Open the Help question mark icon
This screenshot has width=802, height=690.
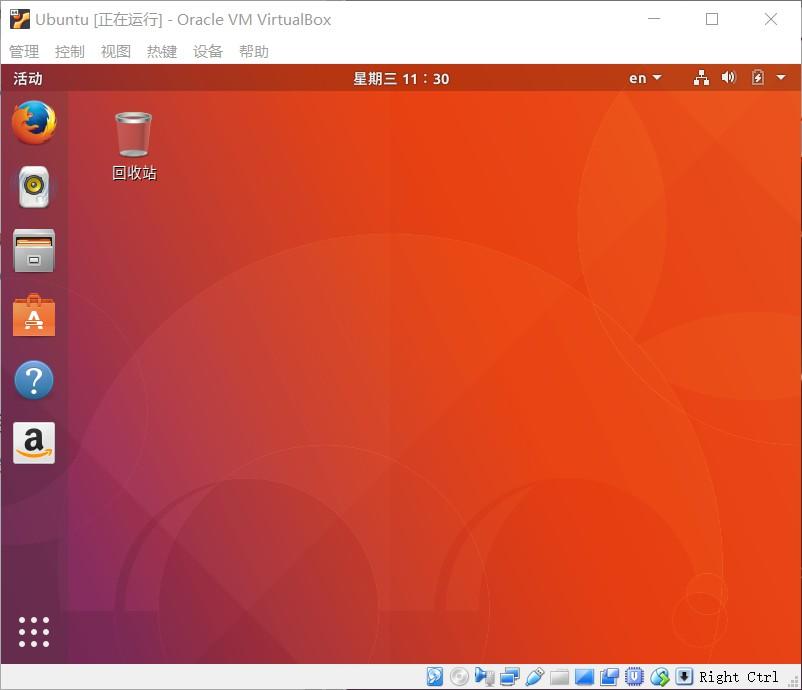pos(34,380)
